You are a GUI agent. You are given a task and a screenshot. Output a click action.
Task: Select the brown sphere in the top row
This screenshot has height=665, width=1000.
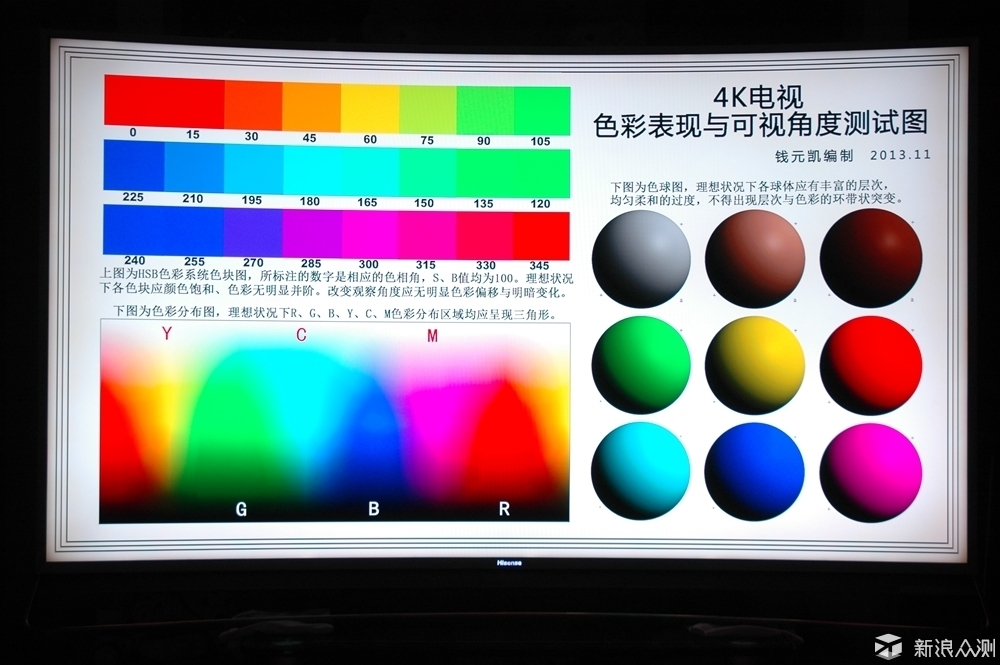click(x=755, y=258)
